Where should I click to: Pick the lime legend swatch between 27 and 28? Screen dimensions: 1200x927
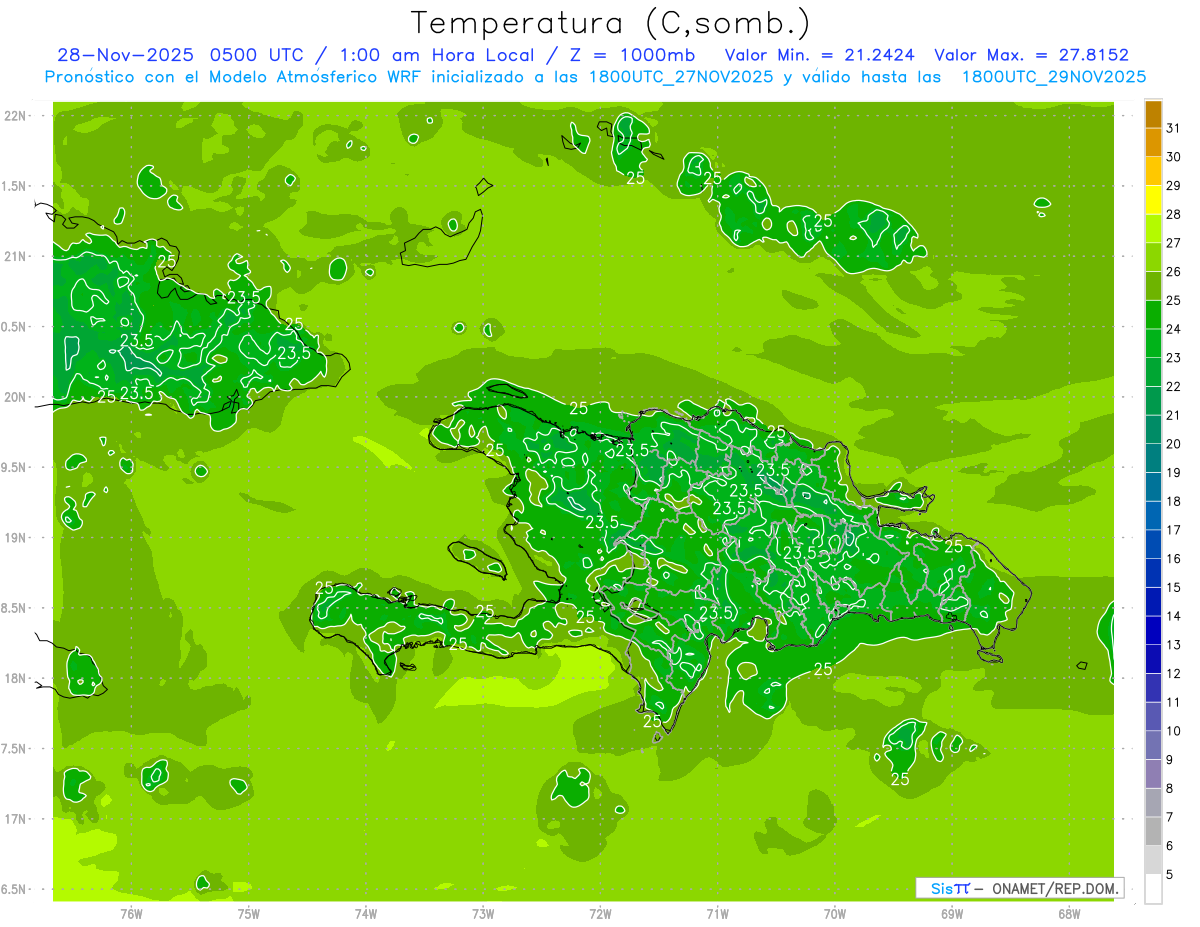pyautogui.click(x=1153, y=229)
